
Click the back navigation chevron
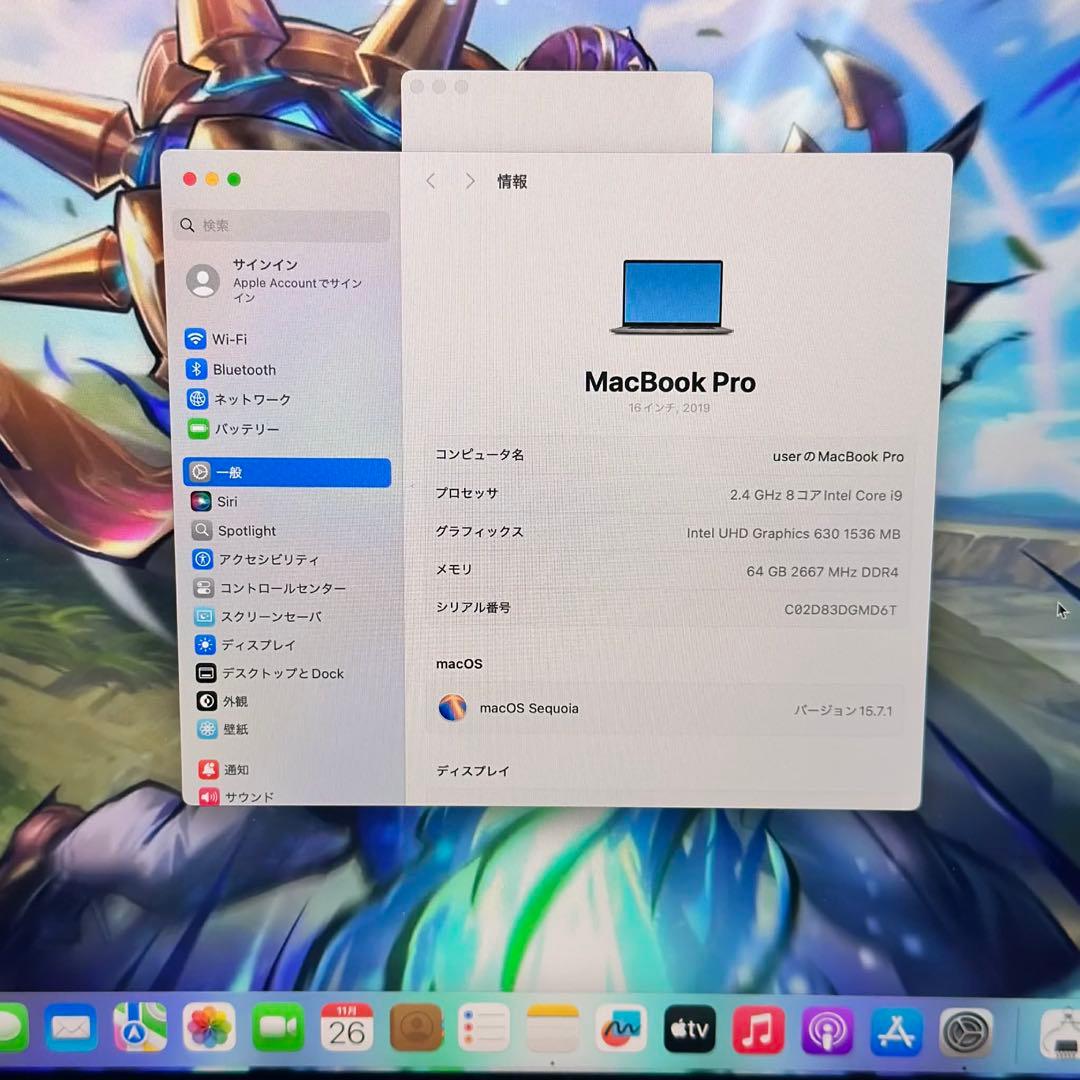pos(430,181)
